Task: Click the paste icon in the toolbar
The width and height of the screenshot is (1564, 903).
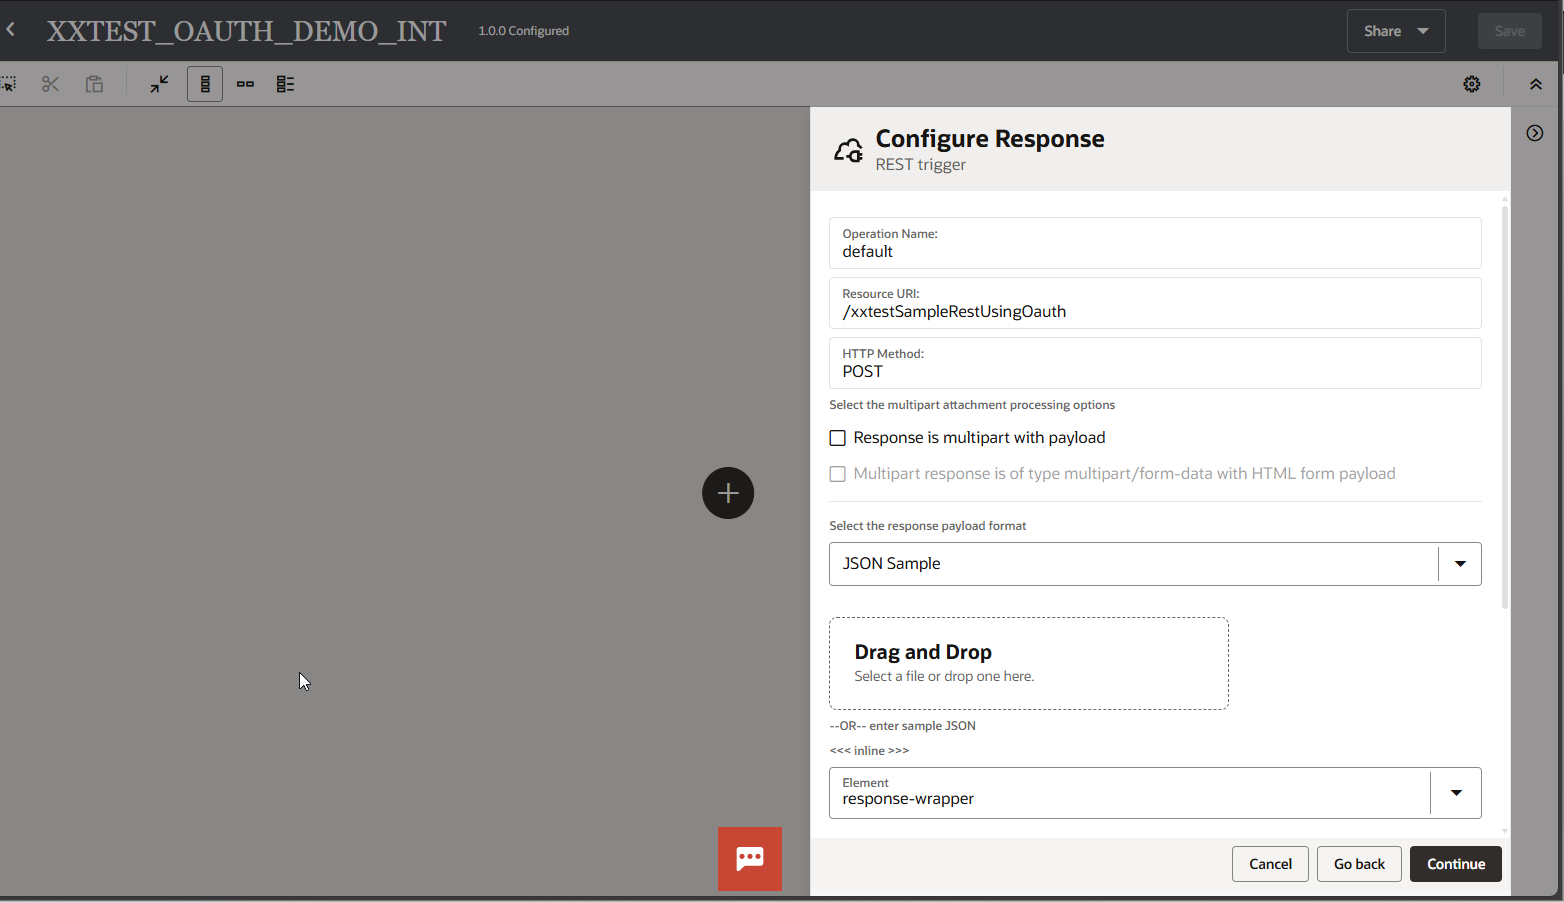Action: pos(94,84)
